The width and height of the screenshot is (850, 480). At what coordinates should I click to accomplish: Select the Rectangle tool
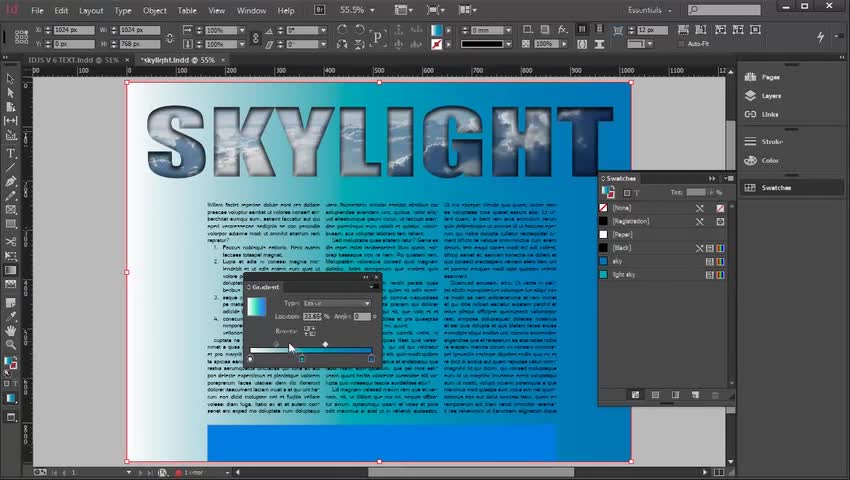coord(10,224)
